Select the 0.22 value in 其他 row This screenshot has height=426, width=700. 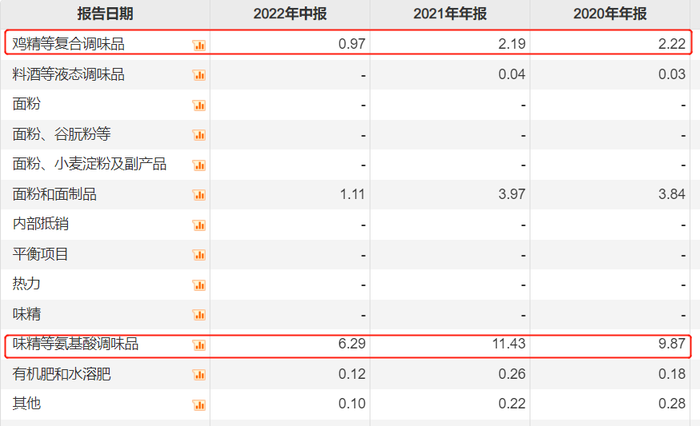(512, 404)
